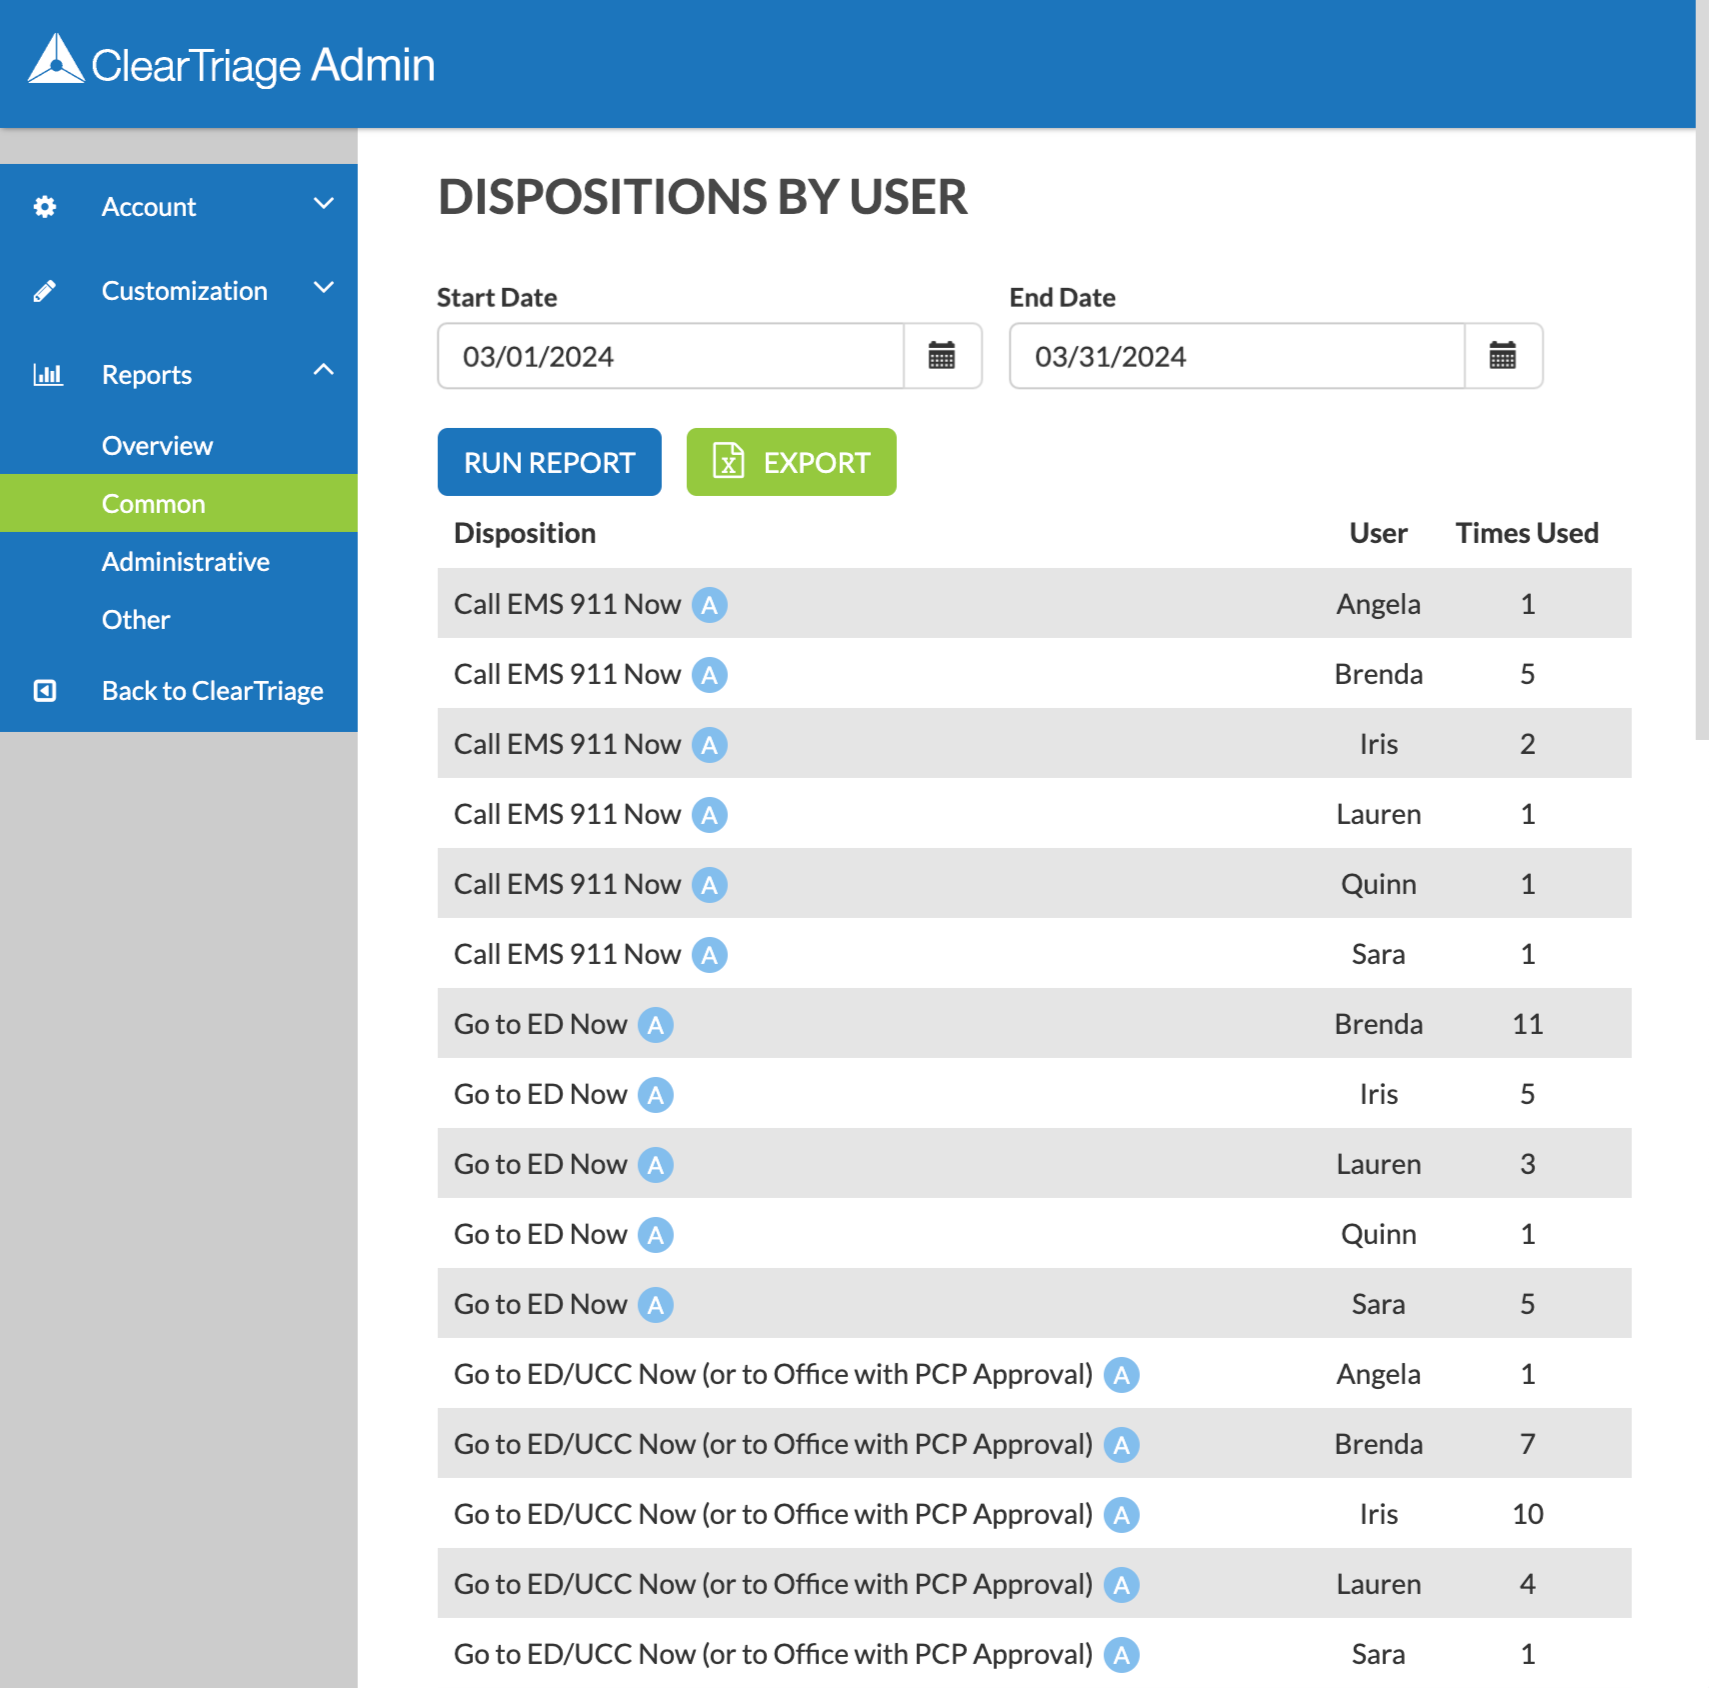Click the A badge in Lauren's Call EMS row

[x=710, y=815]
